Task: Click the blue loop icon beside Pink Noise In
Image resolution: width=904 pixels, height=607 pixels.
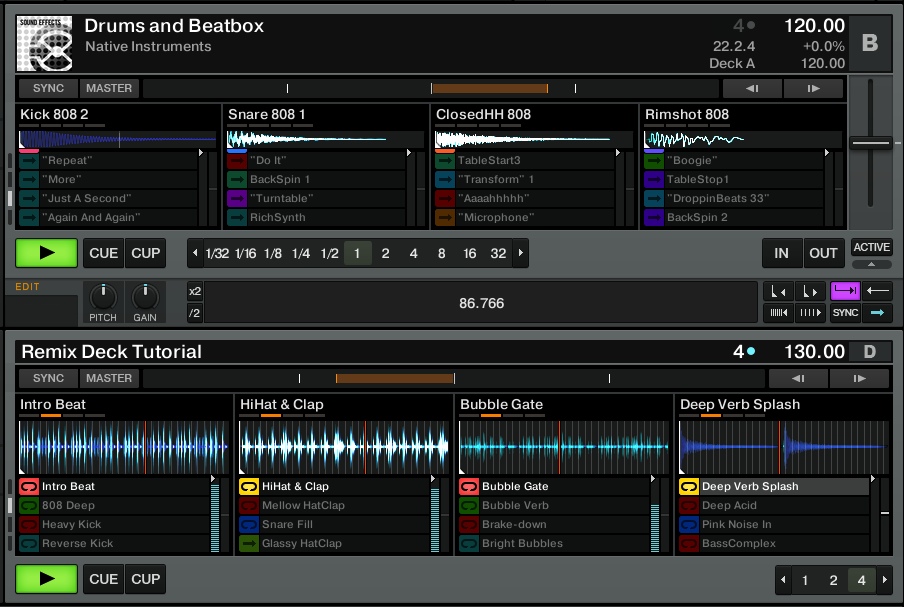Action: tap(689, 525)
